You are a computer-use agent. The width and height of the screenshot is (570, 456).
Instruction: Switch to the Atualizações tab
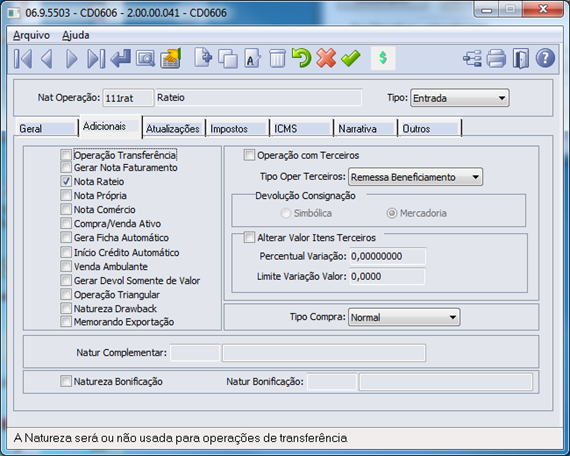point(173,128)
